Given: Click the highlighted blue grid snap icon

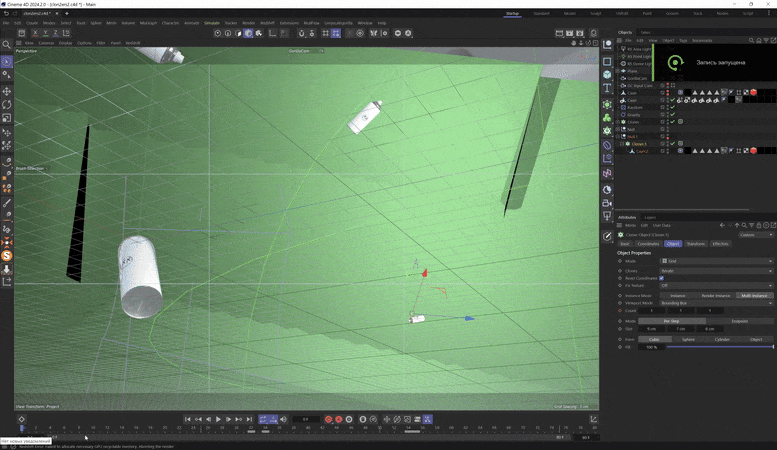Looking at the screenshot, I should [x=336, y=33].
